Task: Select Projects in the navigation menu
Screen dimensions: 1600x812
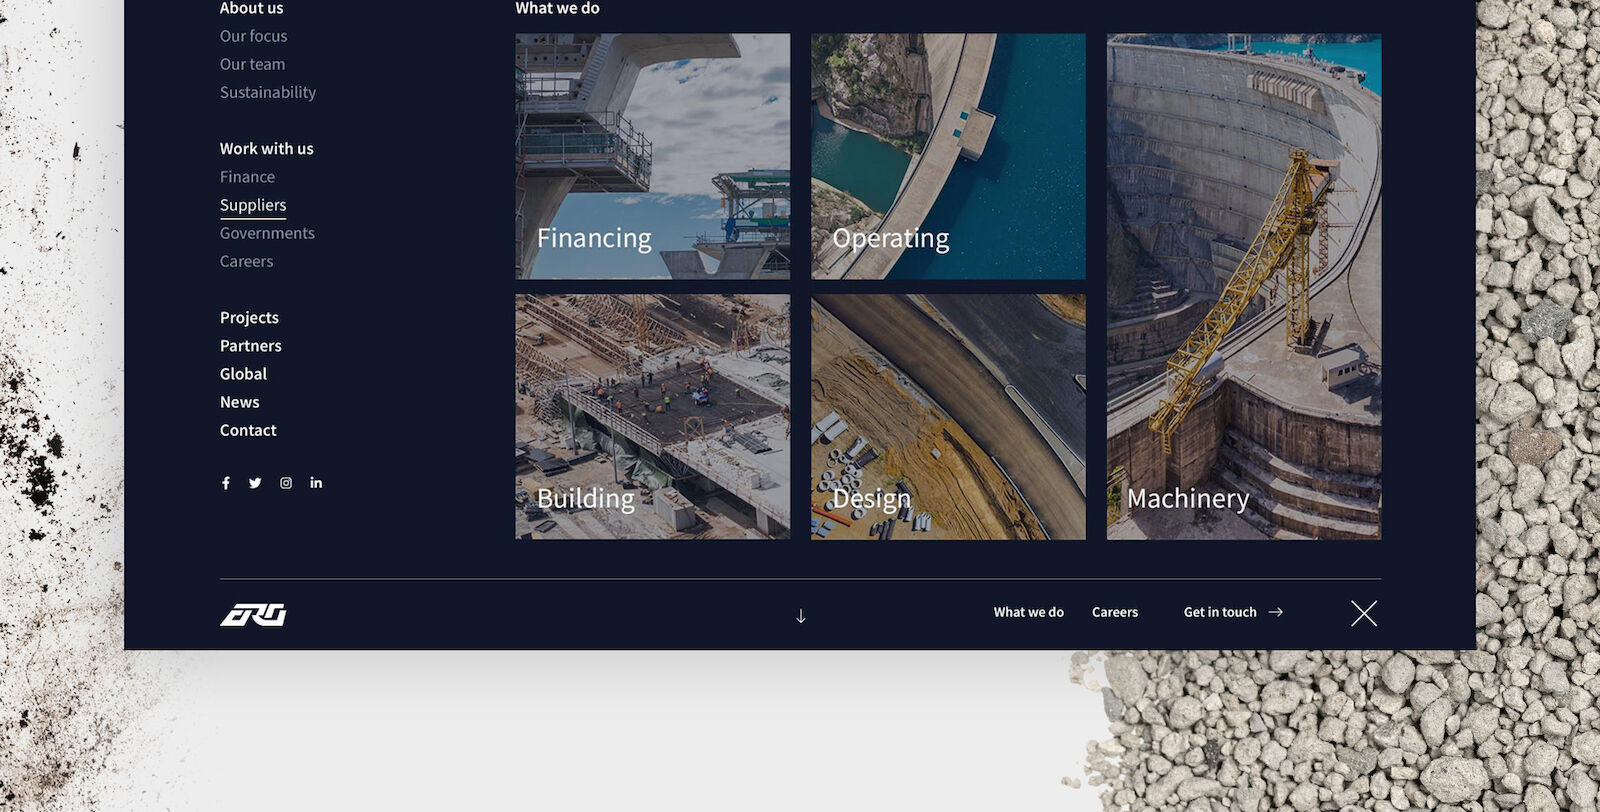Action: [249, 318]
